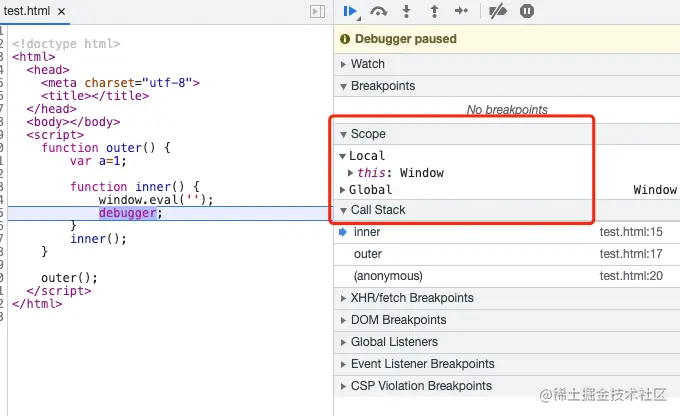
Task: Click the Debugger paused info icon
Action: pos(345,39)
